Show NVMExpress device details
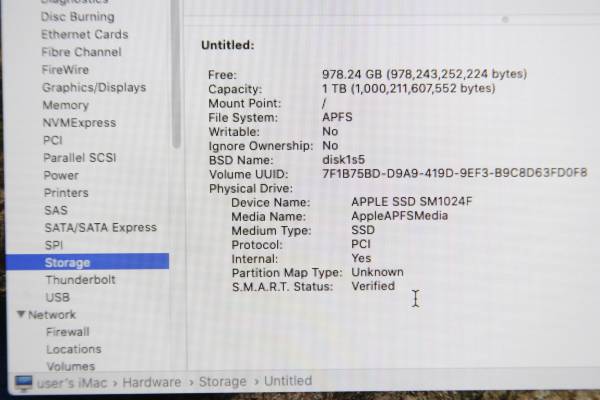The width and height of the screenshot is (600, 400). coord(80,122)
